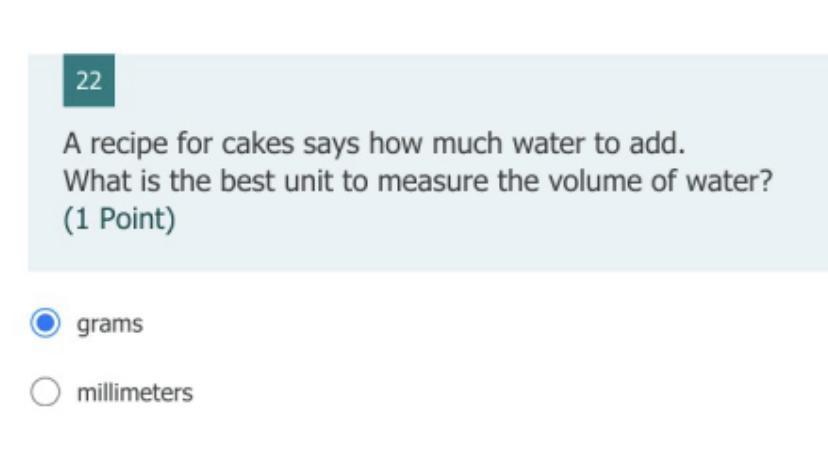This screenshot has width=828, height=460.
Task: Select the grams radio button
Action: (x=45, y=324)
